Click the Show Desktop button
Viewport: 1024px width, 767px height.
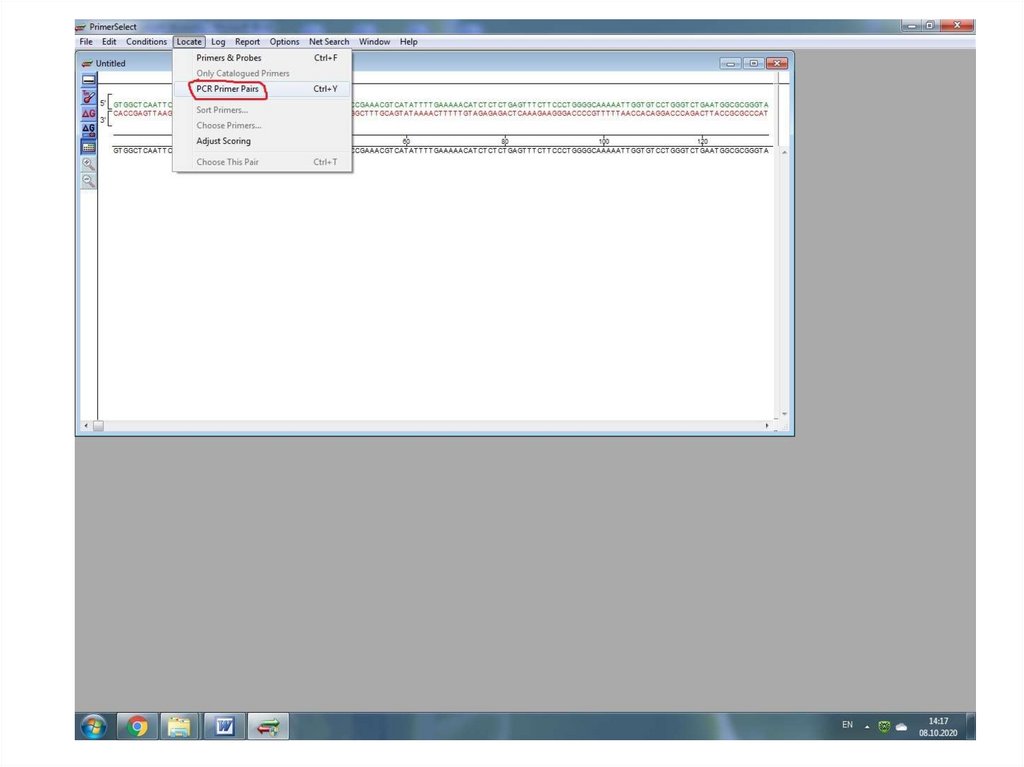[x=971, y=726]
